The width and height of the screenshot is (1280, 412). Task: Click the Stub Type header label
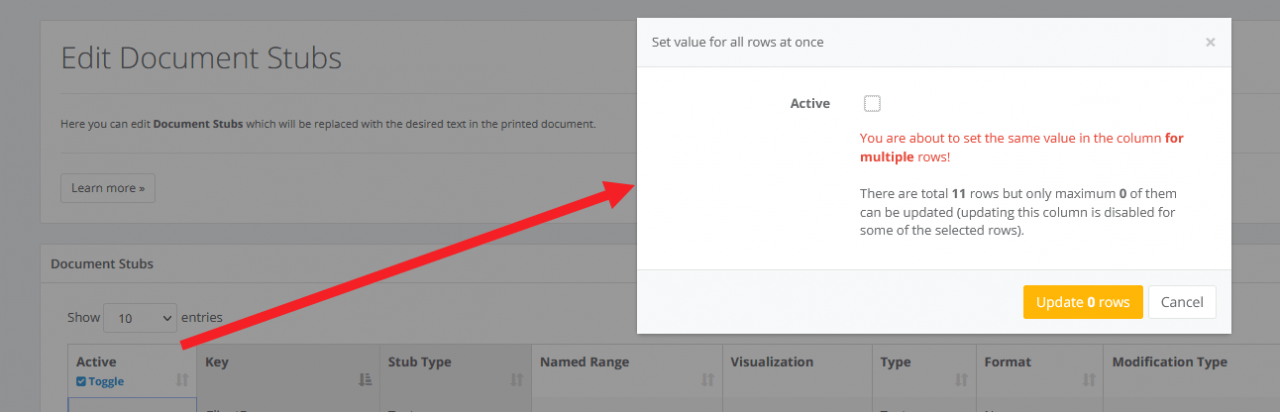[419, 362]
